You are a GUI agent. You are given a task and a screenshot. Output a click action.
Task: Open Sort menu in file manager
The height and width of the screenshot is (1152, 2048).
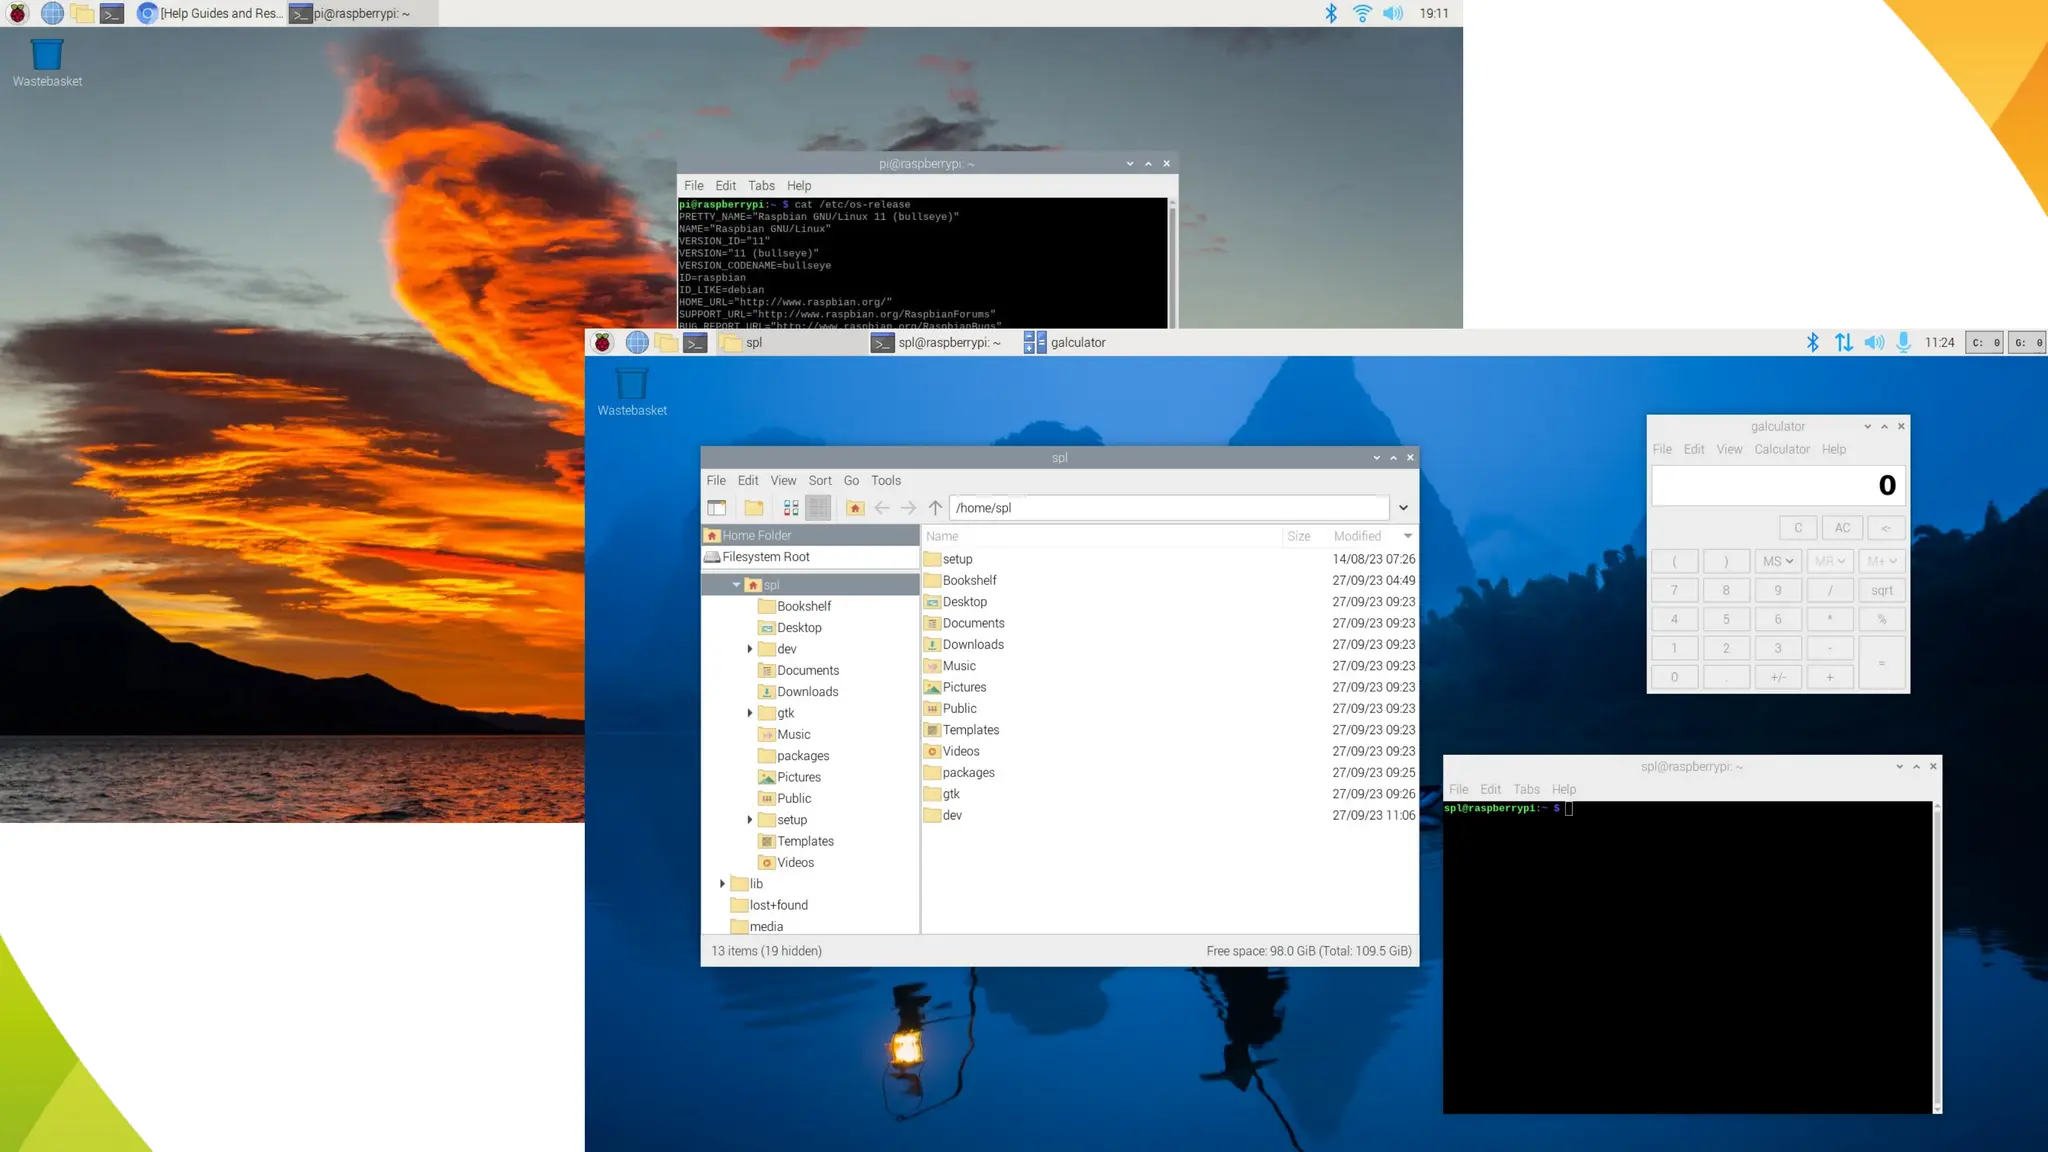tap(820, 480)
